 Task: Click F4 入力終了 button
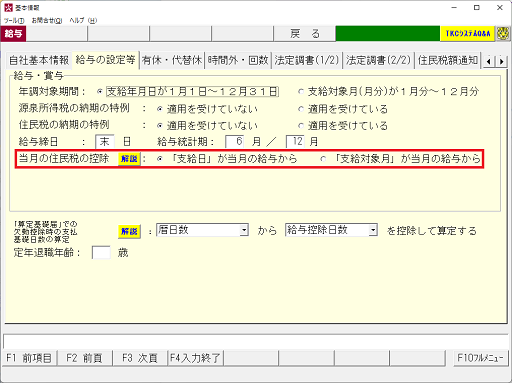195,358
